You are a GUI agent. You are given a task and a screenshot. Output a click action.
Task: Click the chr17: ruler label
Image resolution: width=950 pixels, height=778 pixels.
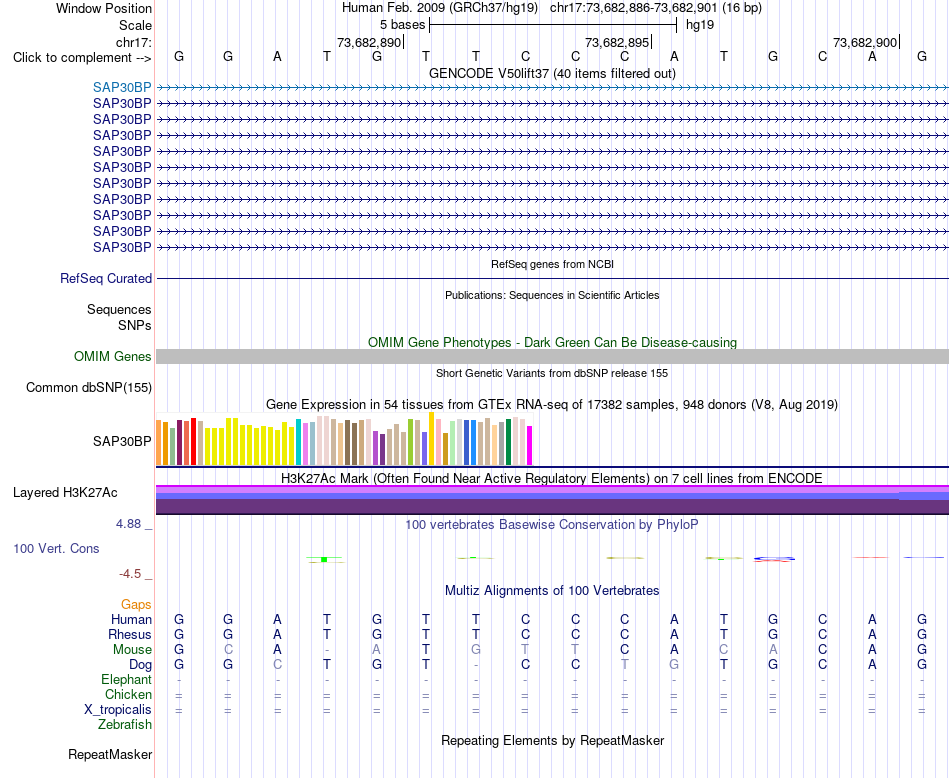133,42
